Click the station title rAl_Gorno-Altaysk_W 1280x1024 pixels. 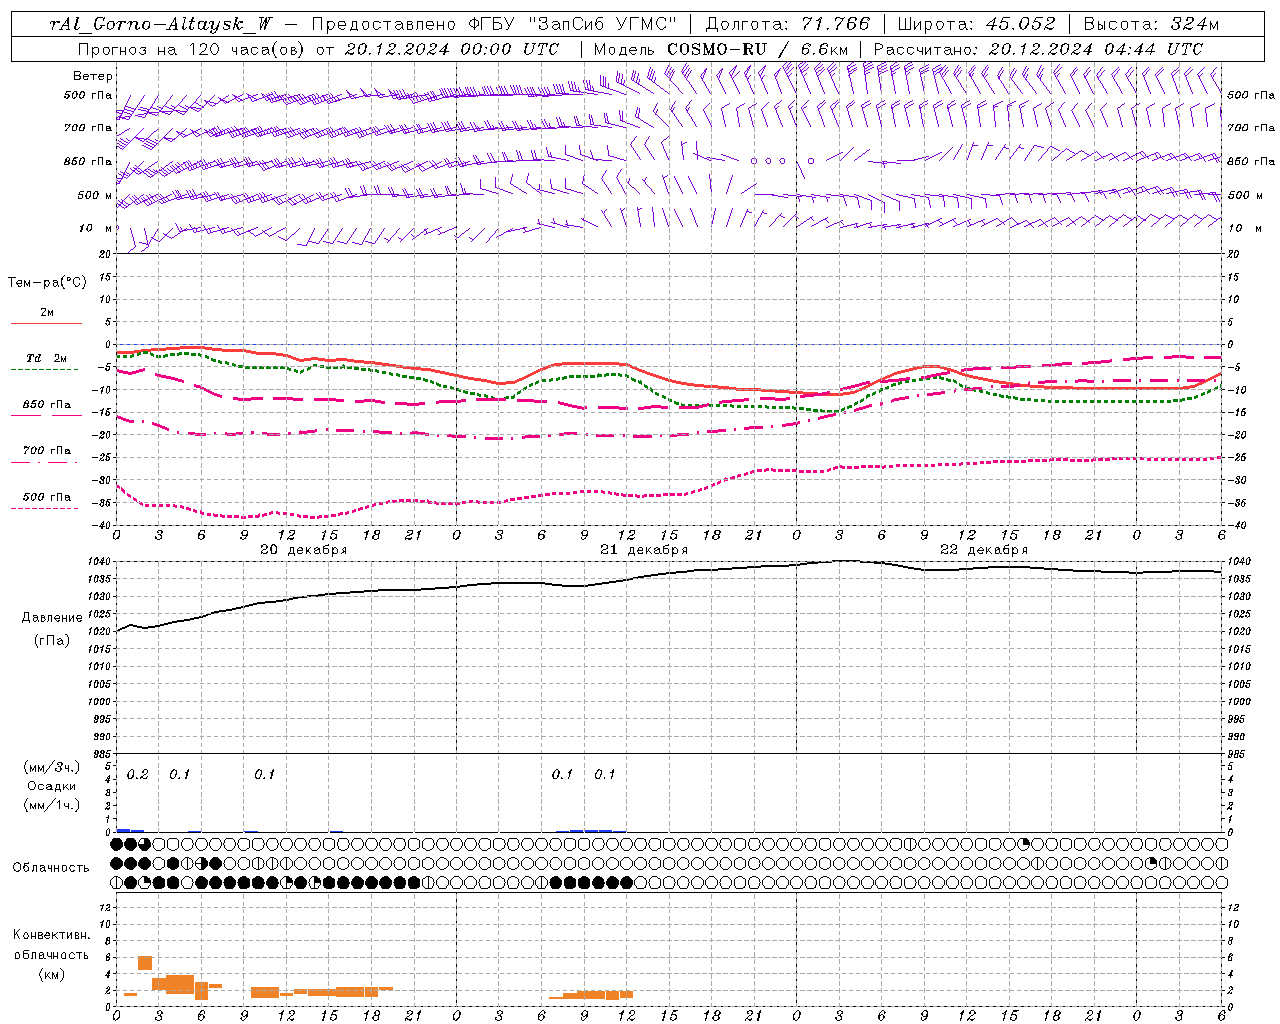(163, 24)
